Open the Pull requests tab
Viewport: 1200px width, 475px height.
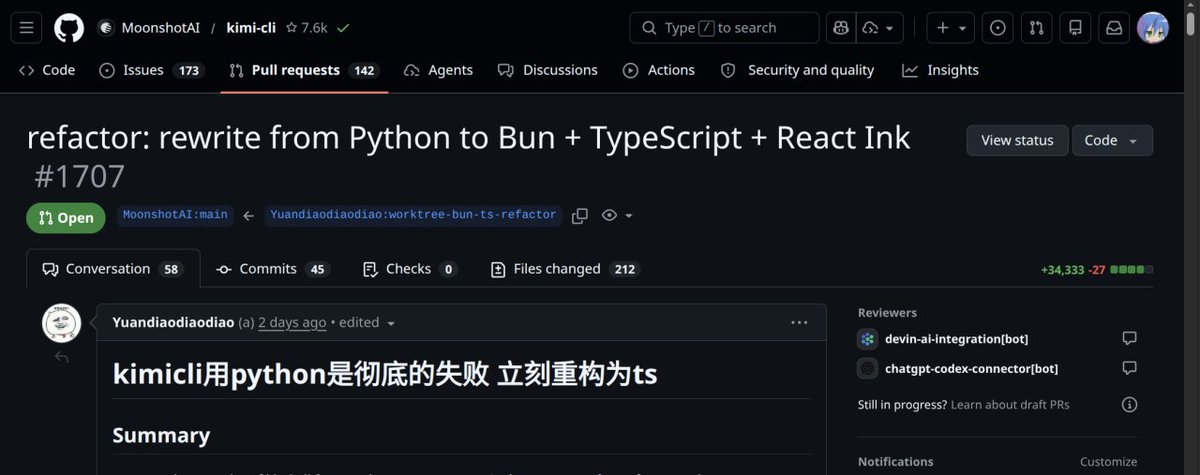304,70
